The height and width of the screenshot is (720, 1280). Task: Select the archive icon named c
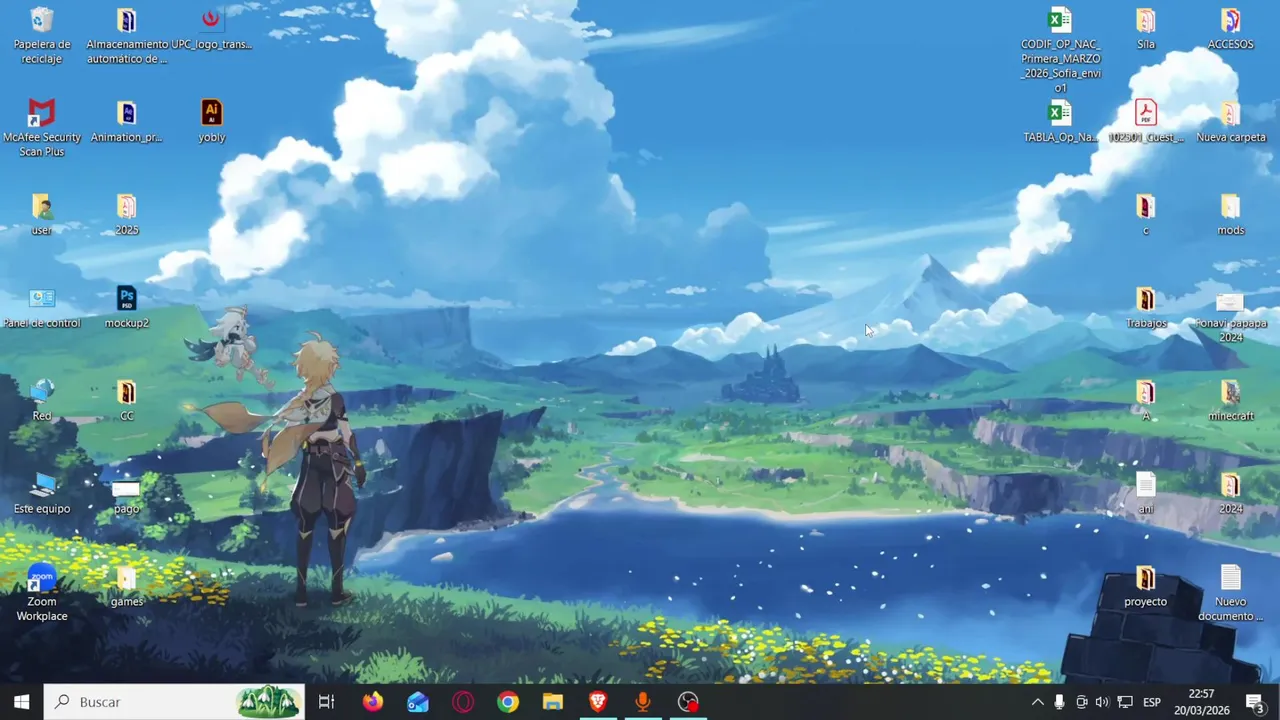coord(1146,214)
